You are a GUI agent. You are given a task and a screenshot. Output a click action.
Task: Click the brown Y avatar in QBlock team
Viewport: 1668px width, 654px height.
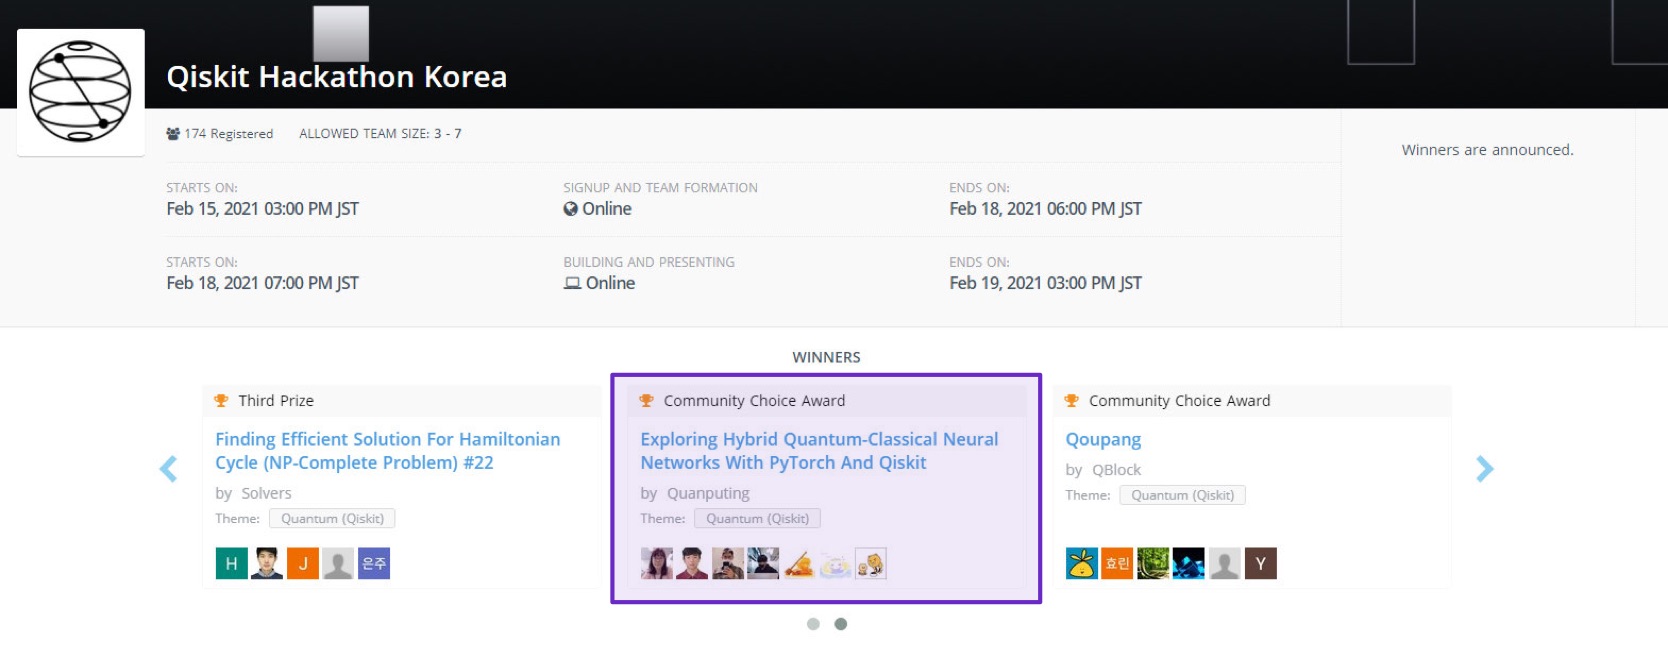click(1260, 564)
